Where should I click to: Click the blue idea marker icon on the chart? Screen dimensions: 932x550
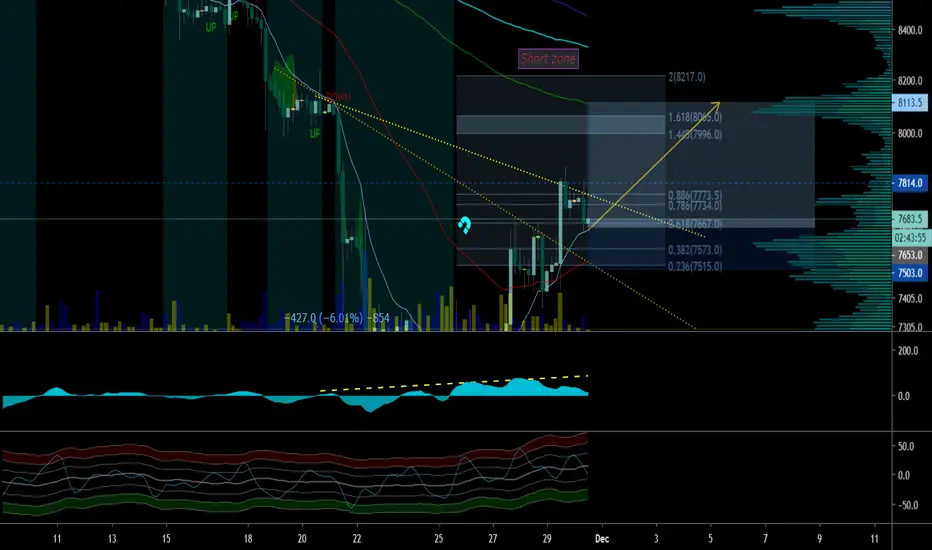(465, 225)
